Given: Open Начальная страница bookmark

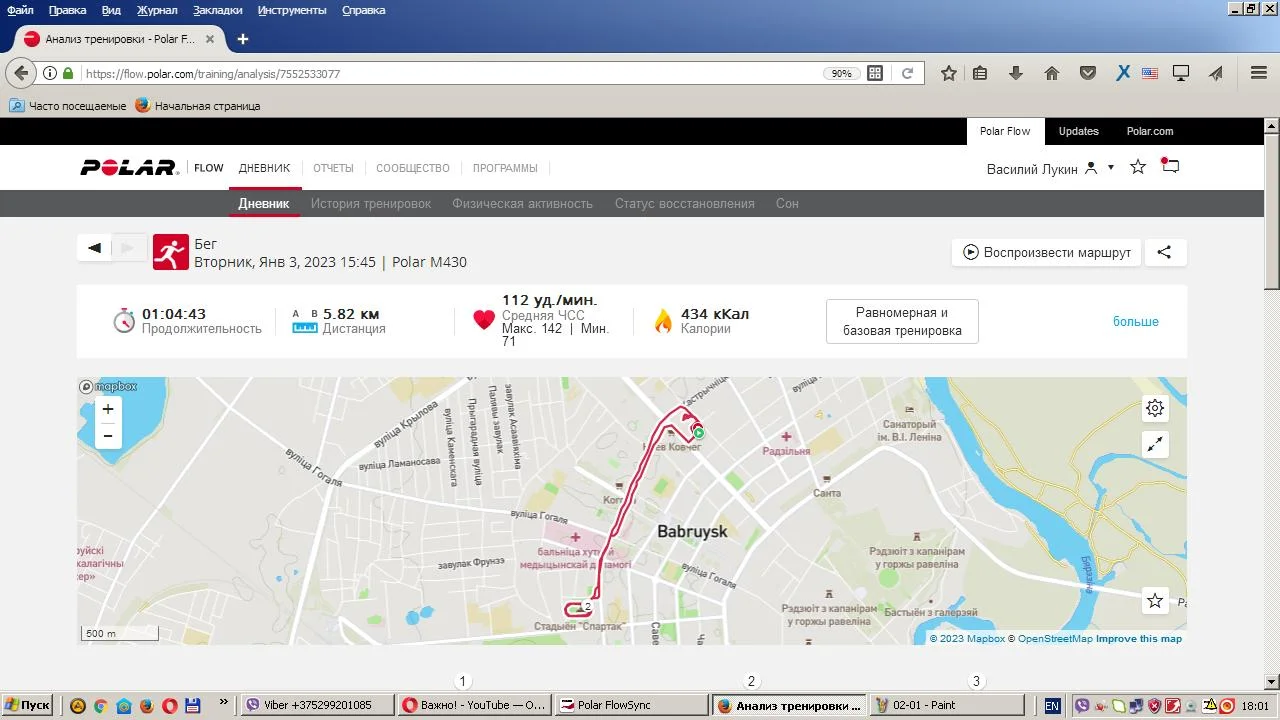Looking at the screenshot, I should 198,105.
